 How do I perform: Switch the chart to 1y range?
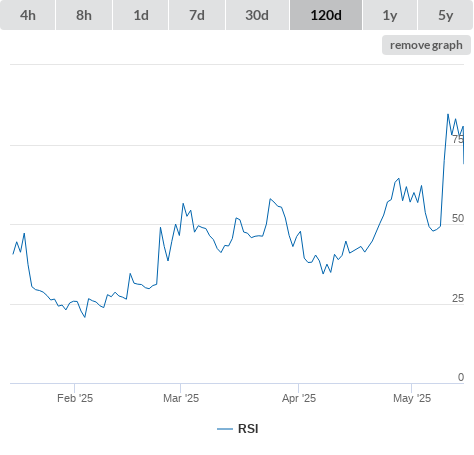pyautogui.click(x=390, y=15)
